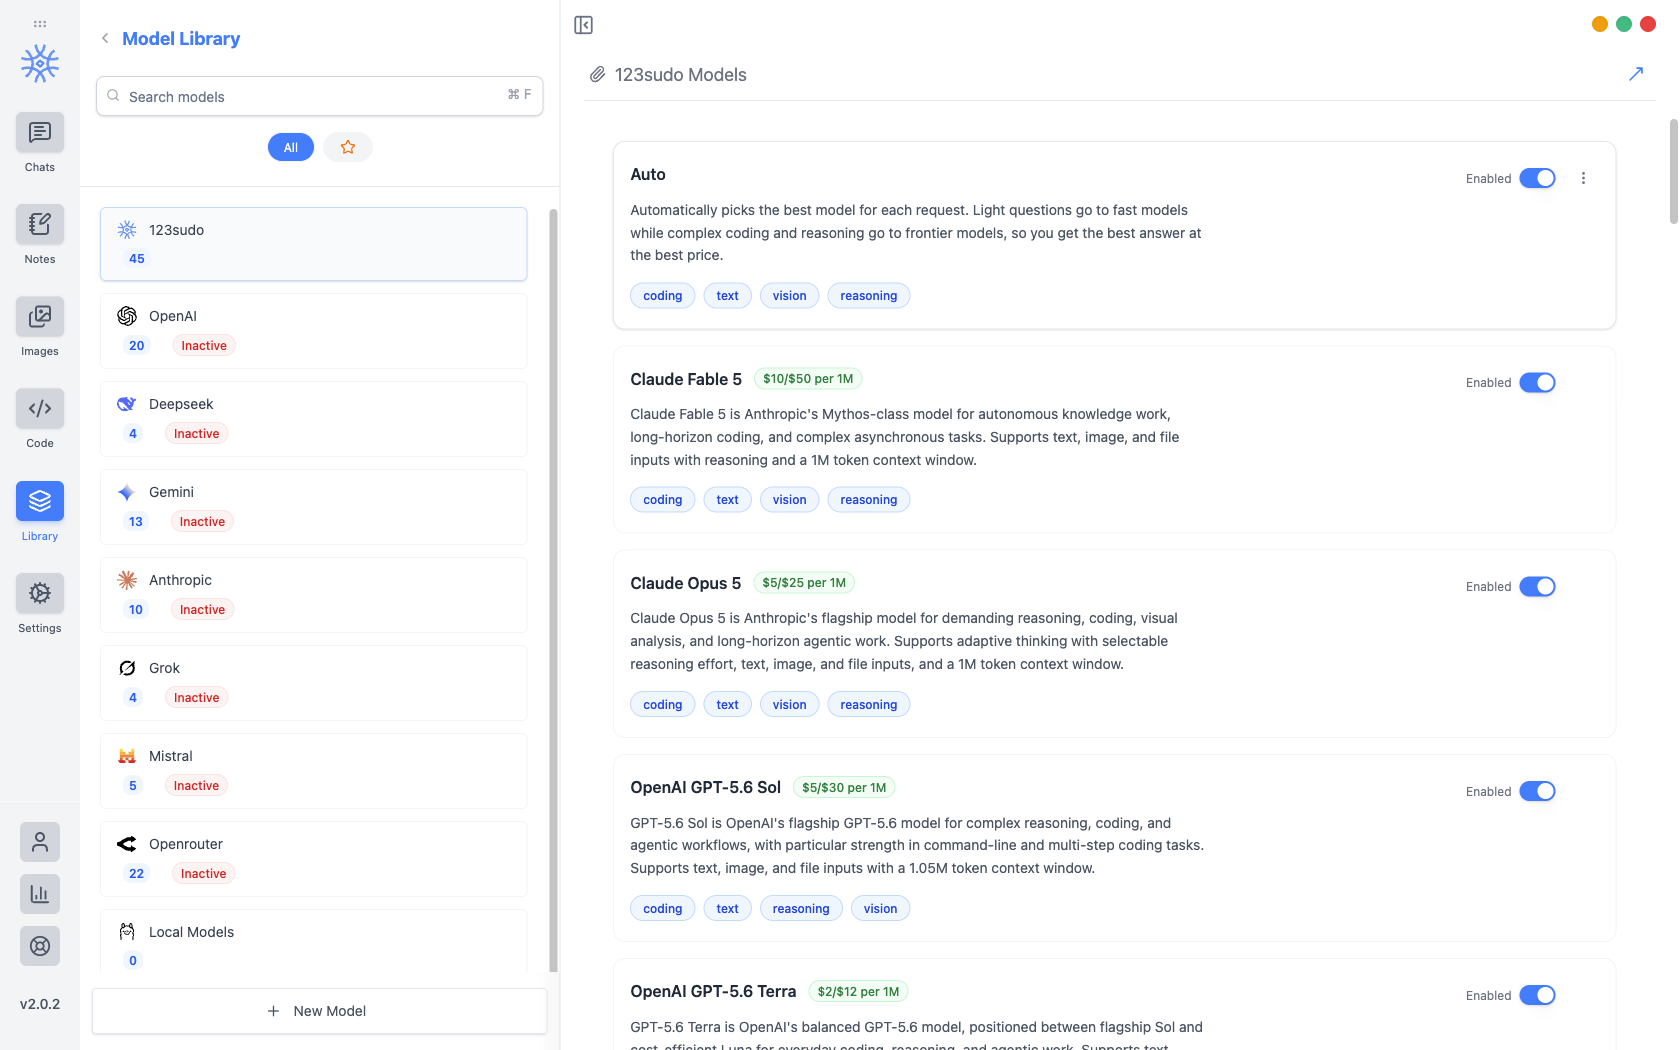Screen dimensions: 1680x1050
Task: Click the models panel scrollbar
Action: [x=1674, y=171]
